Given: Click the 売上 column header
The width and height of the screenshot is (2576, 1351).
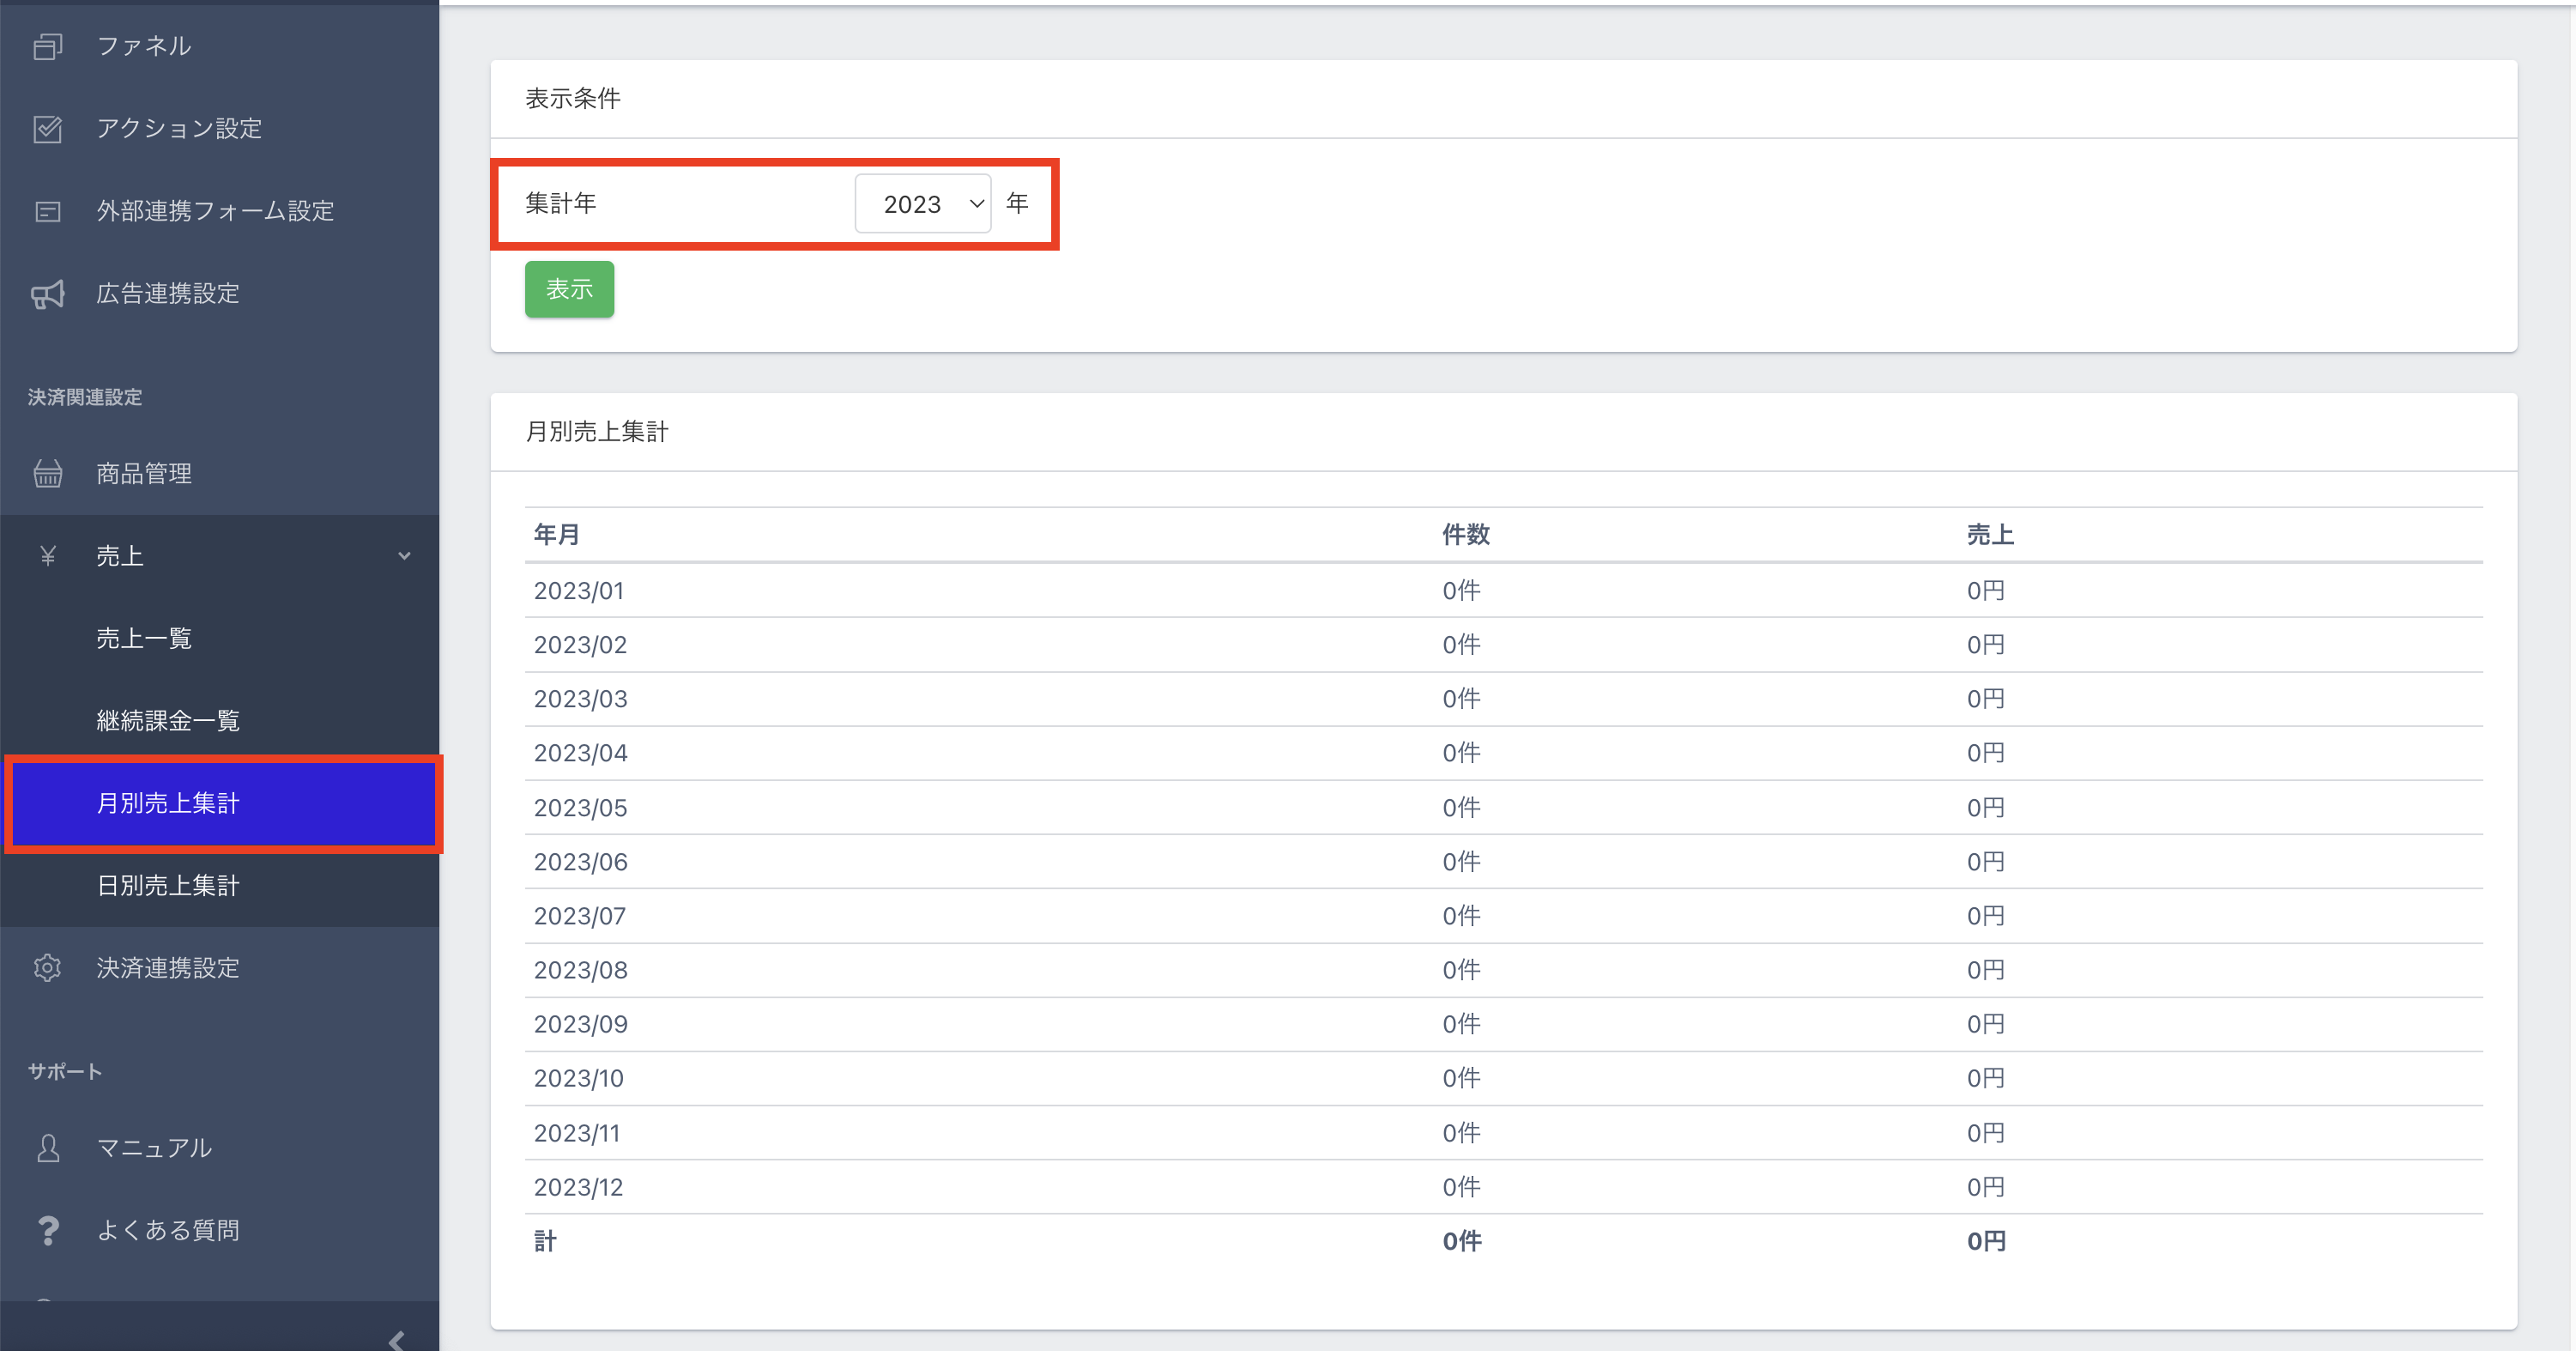Looking at the screenshot, I should [x=1989, y=535].
